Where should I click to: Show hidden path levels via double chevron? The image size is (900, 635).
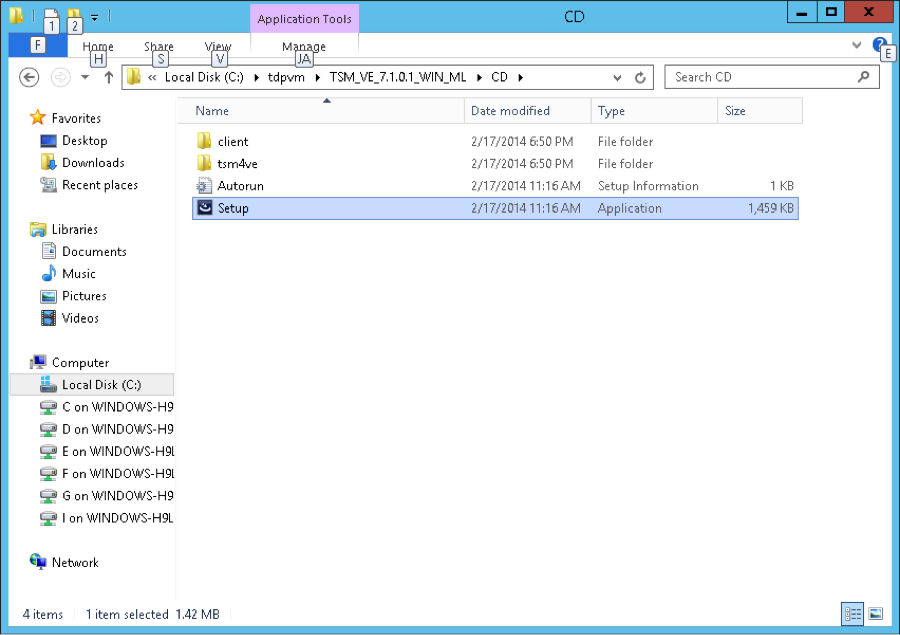tap(152, 78)
